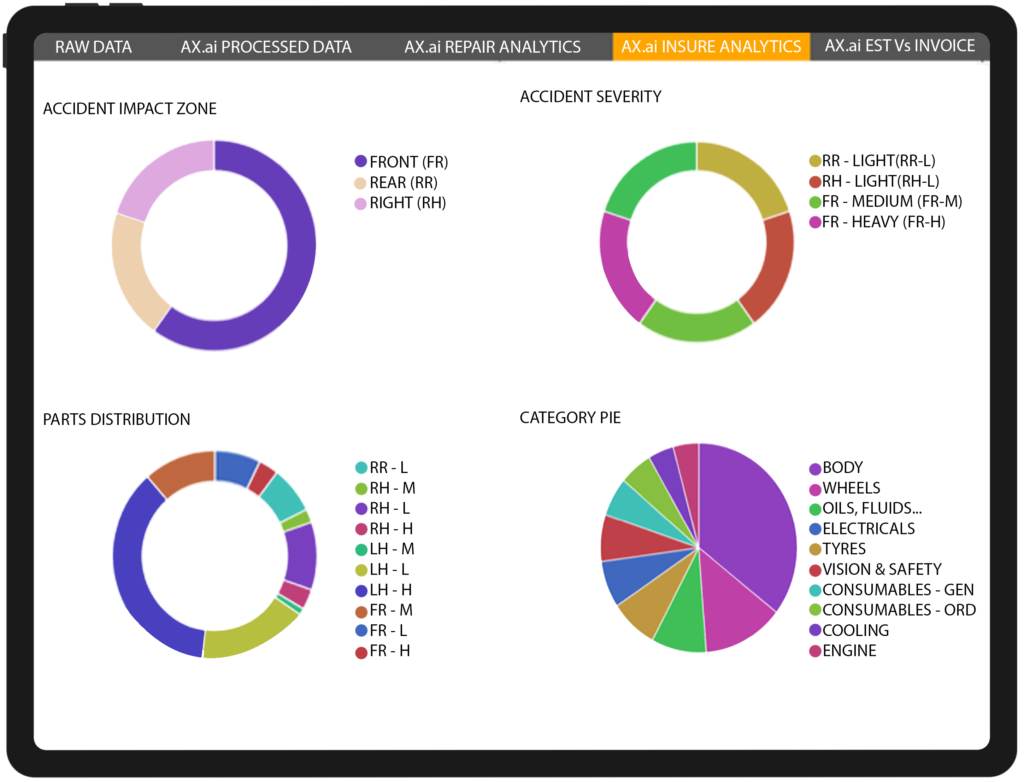Viewport: 1024px width, 782px height.
Task: Select the FR - L parts legend label
Action: click(389, 630)
